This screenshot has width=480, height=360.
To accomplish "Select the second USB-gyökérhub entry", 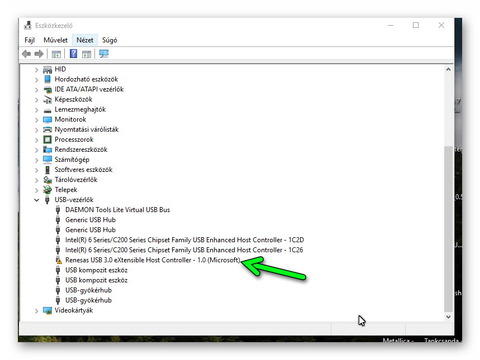I will tap(88, 300).
